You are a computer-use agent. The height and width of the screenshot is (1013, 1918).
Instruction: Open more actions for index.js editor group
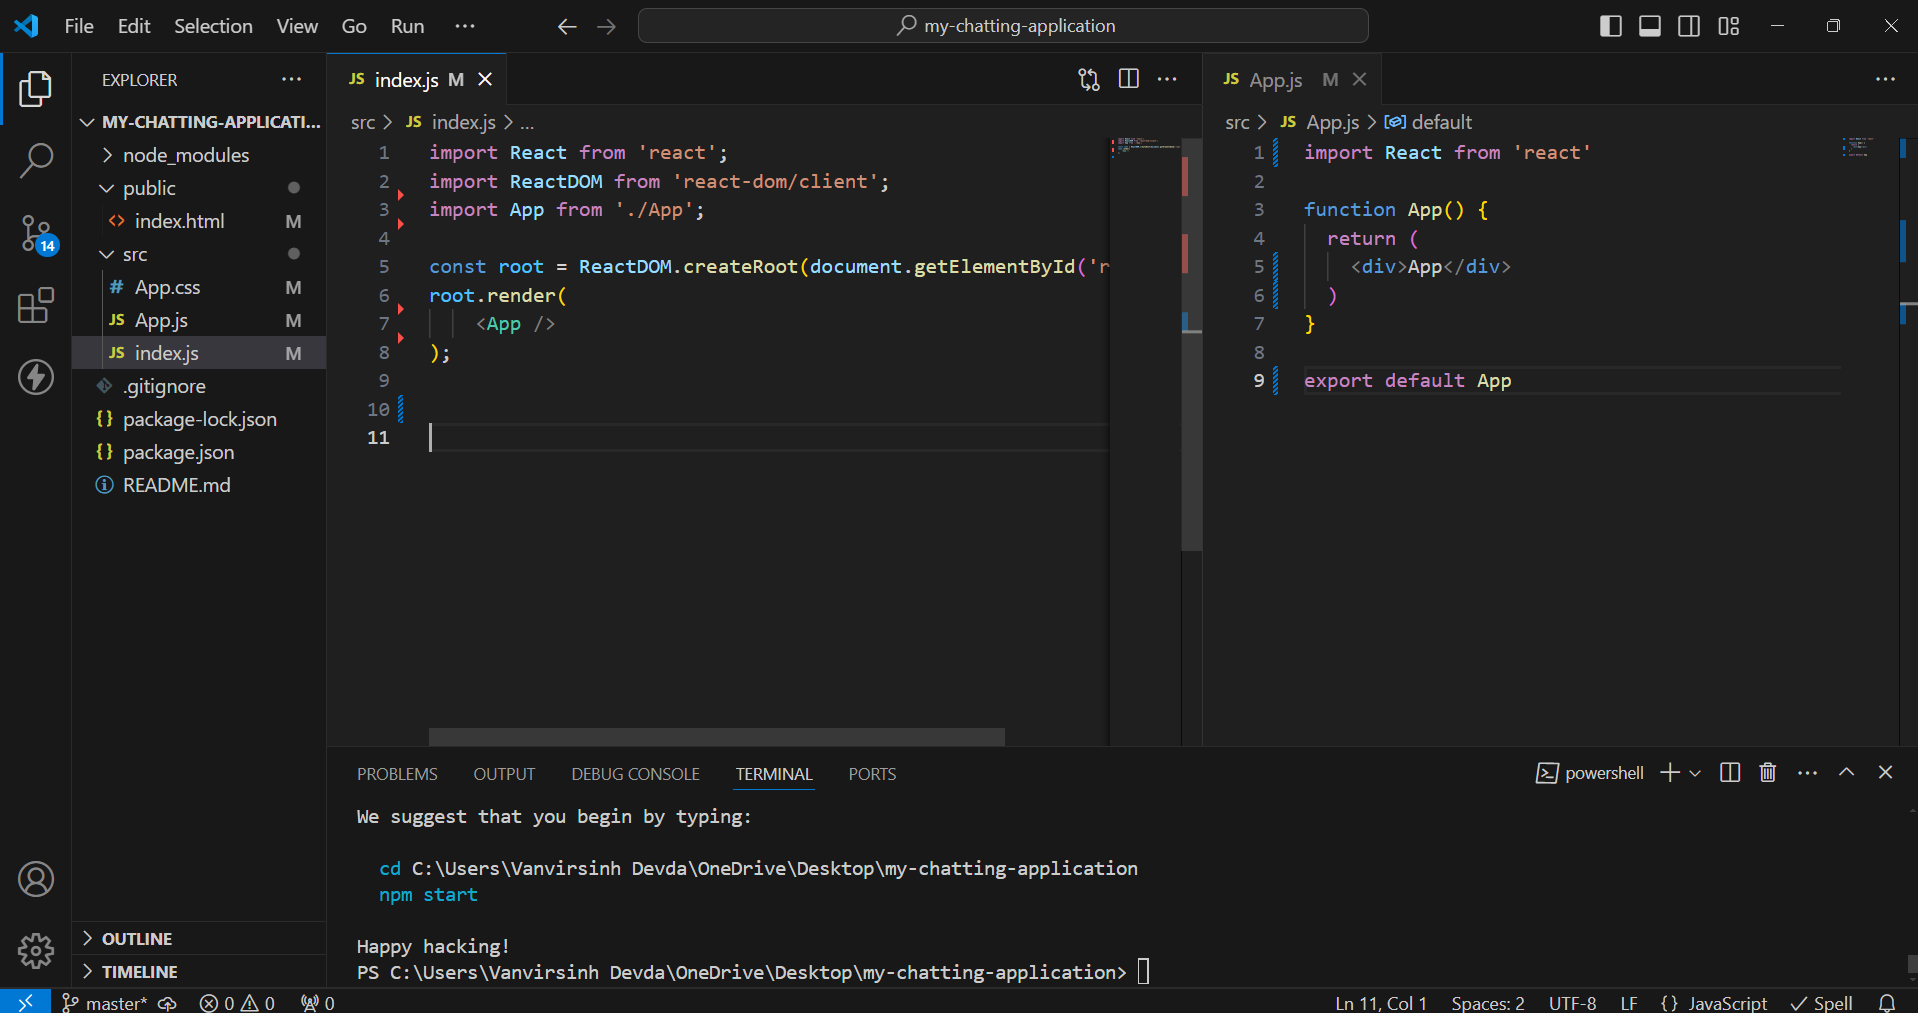[x=1167, y=79]
